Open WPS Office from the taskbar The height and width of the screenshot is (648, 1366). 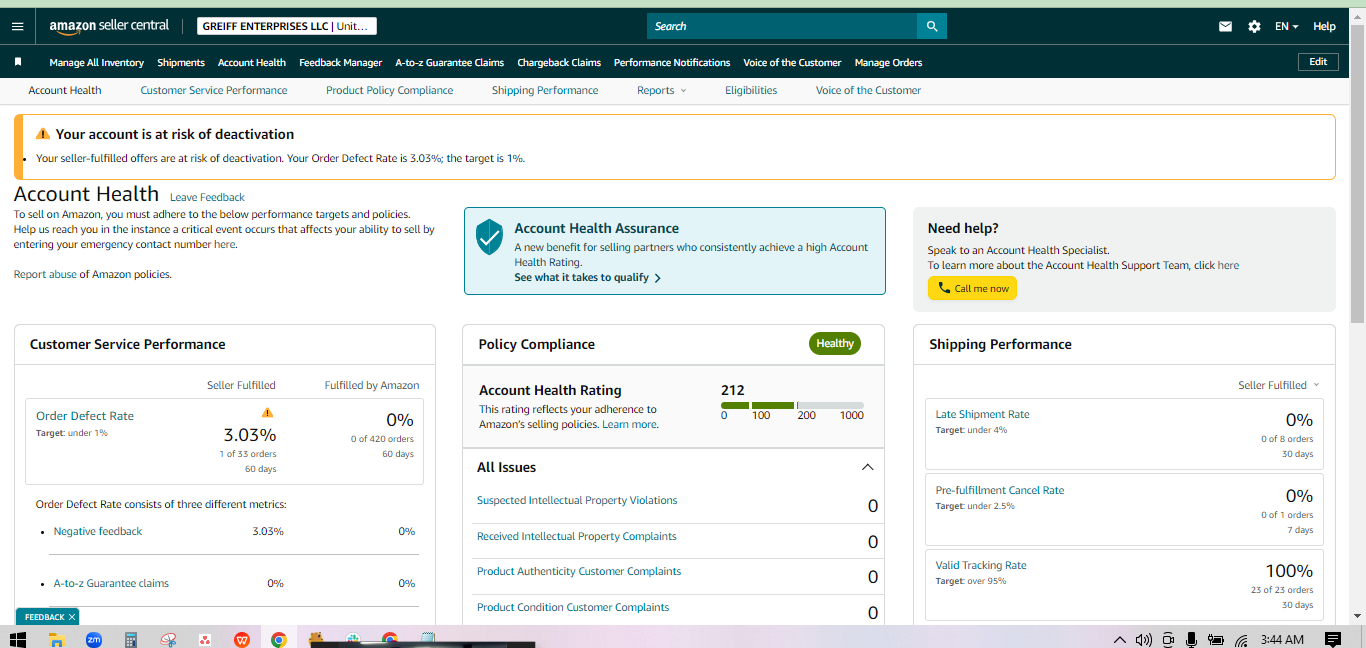click(x=241, y=639)
